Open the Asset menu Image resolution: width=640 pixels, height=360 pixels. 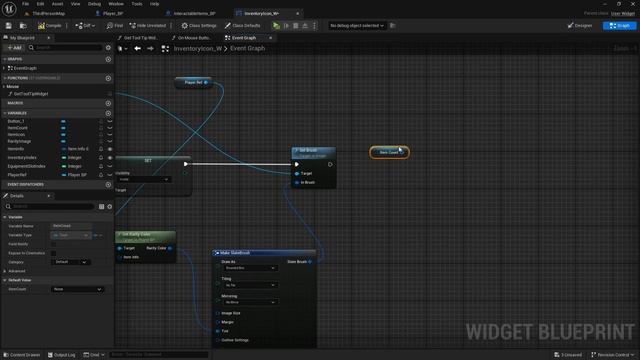[57, 4]
